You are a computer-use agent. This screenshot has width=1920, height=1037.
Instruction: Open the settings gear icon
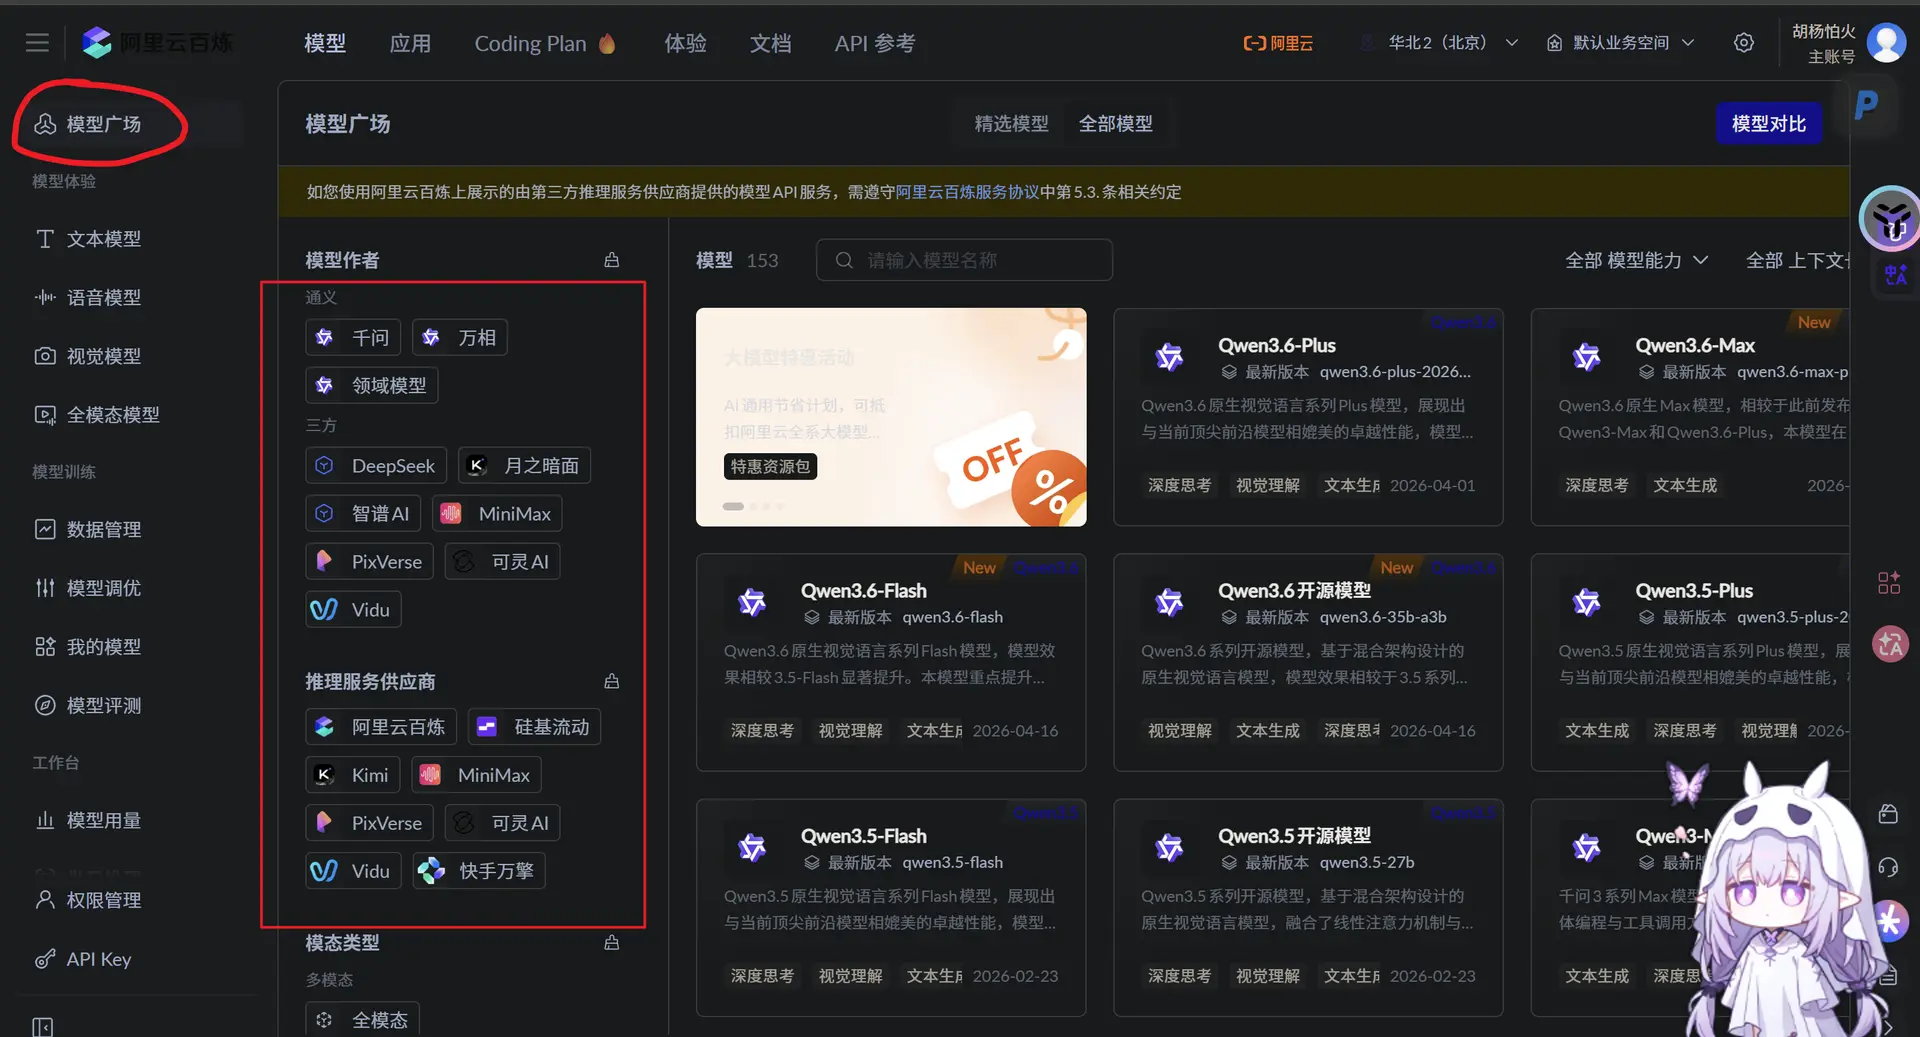click(x=1743, y=43)
